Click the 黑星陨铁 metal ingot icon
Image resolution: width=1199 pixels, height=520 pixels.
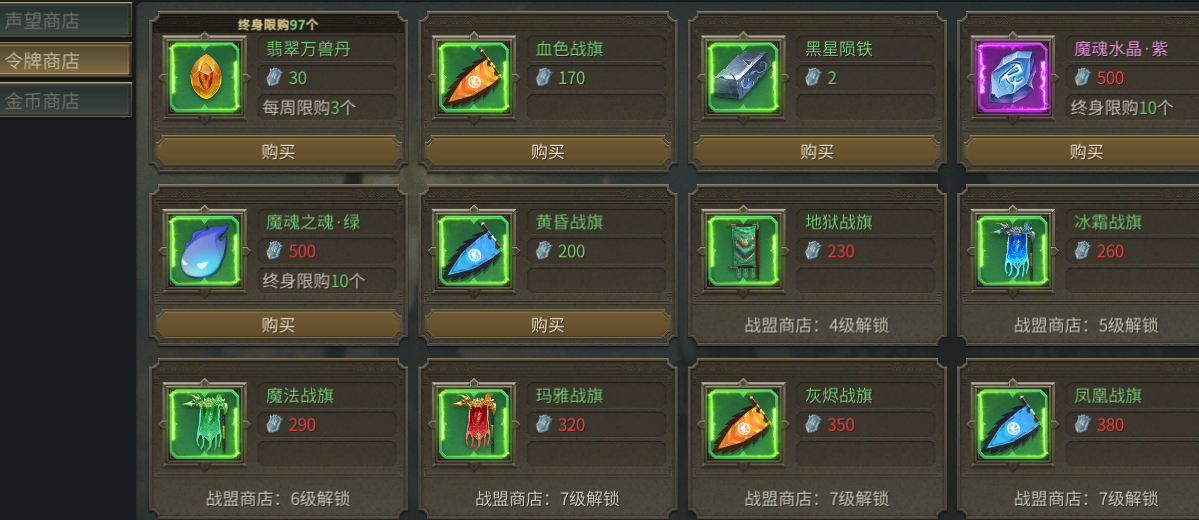coord(742,78)
